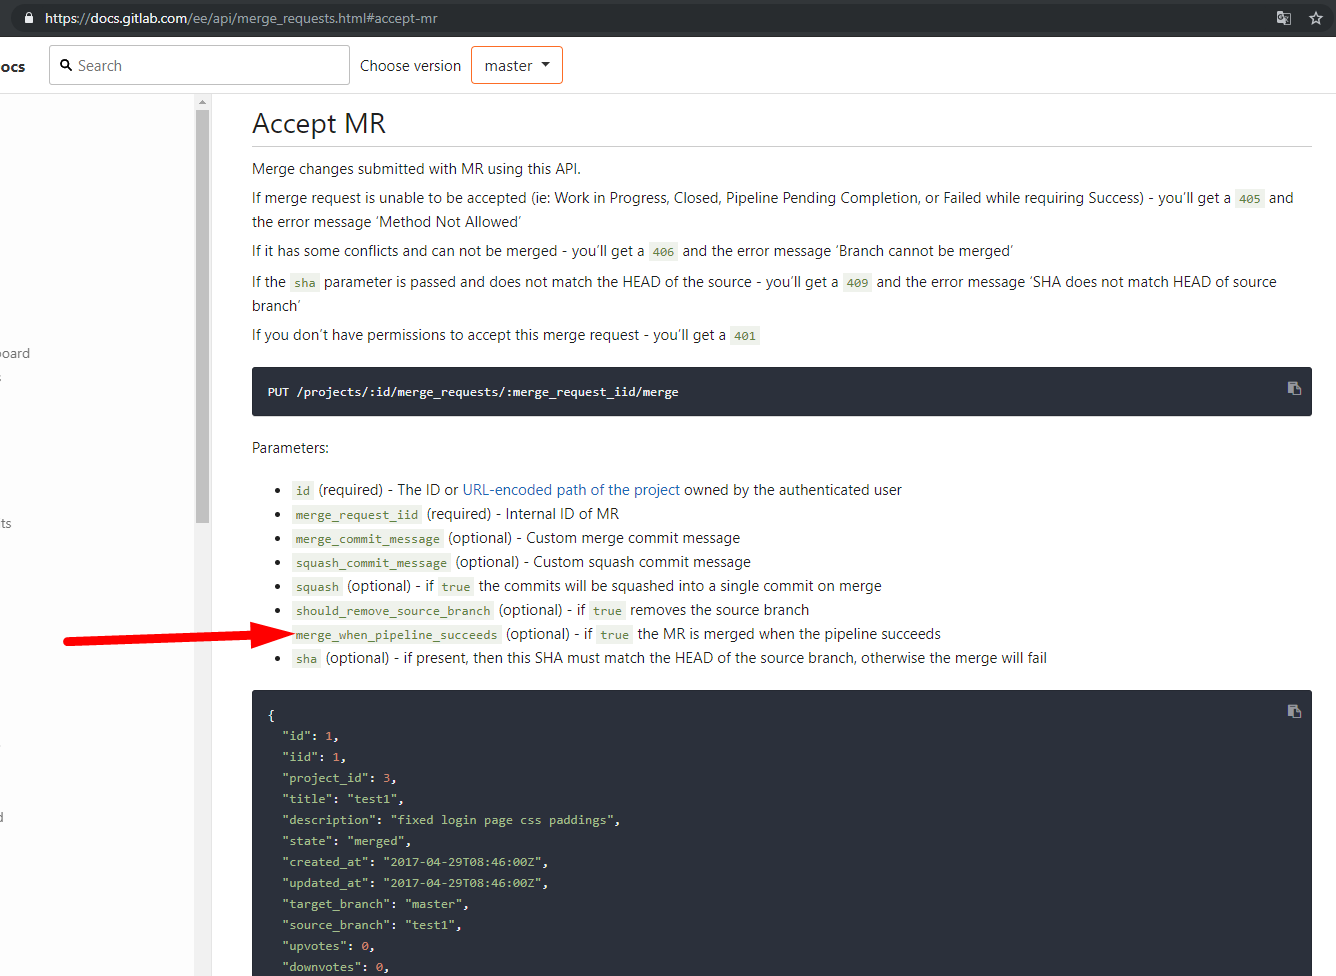Click the copy icon beside the JSON block
Screen dimensions: 1336x976
(x=1294, y=710)
